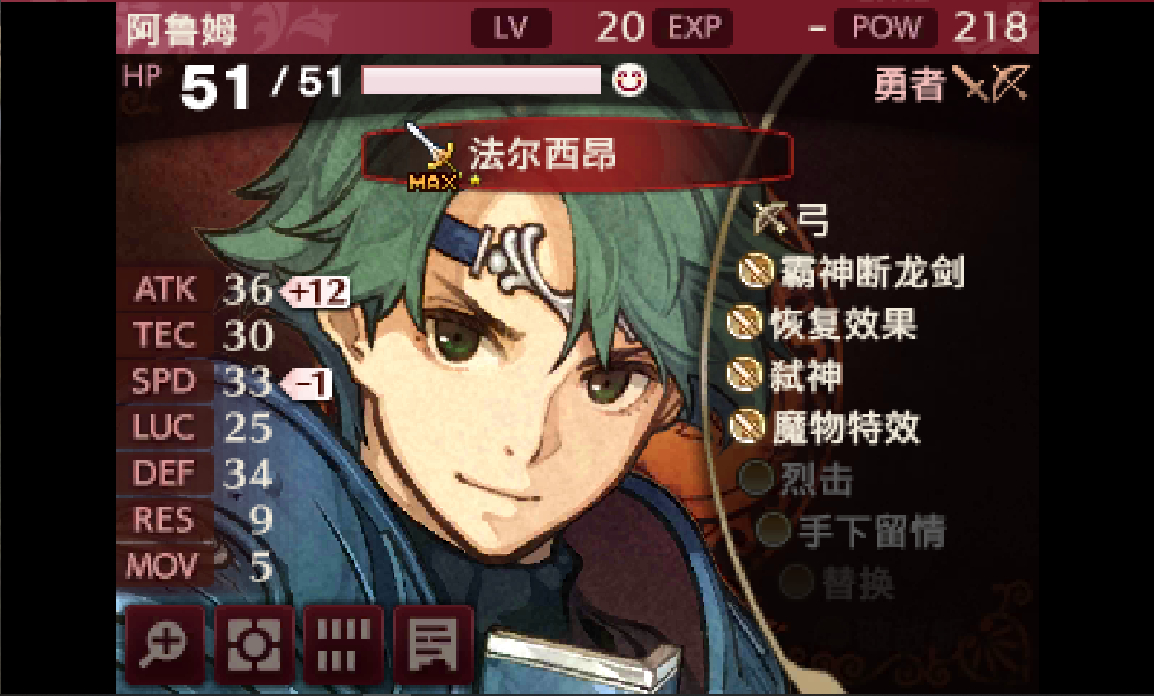Image resolution: width=1154 pixels, height=696 pixels.
Task: Tap the SPD -1 penalty tag
Action: (308, 384)
